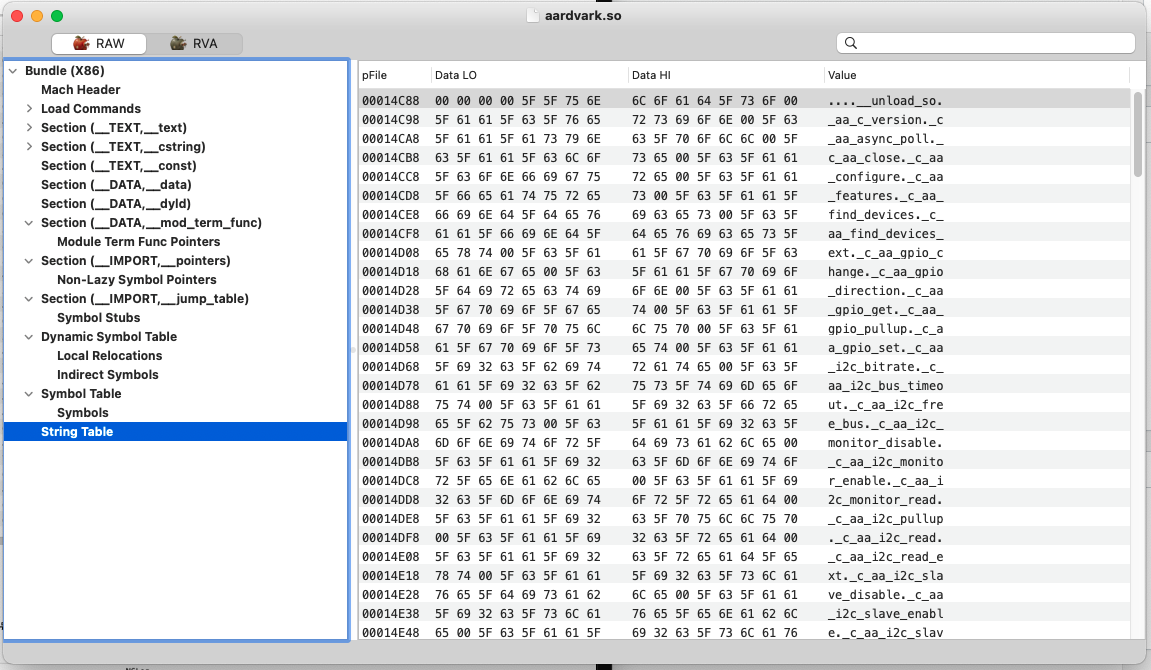Collapse Section (__DATA,__mod_term_func) node
The height and width of the screenshot is (670, 1151).
click(x=29, y=223)
